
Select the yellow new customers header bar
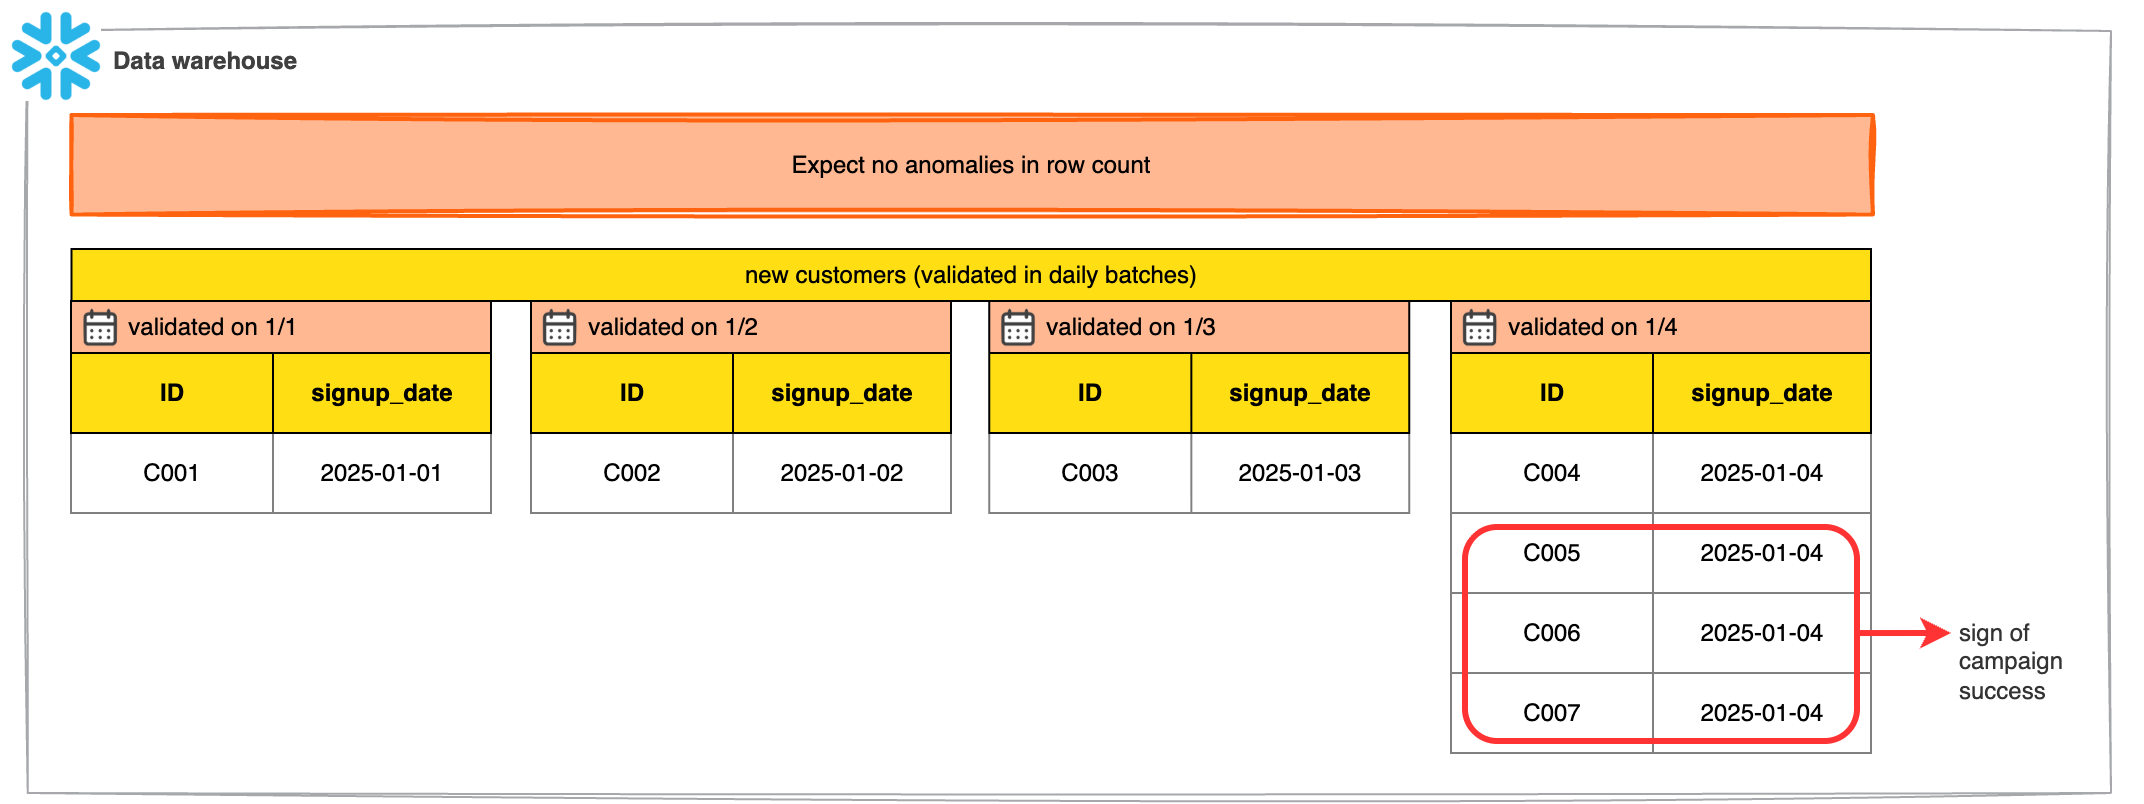tap(970, 275)
